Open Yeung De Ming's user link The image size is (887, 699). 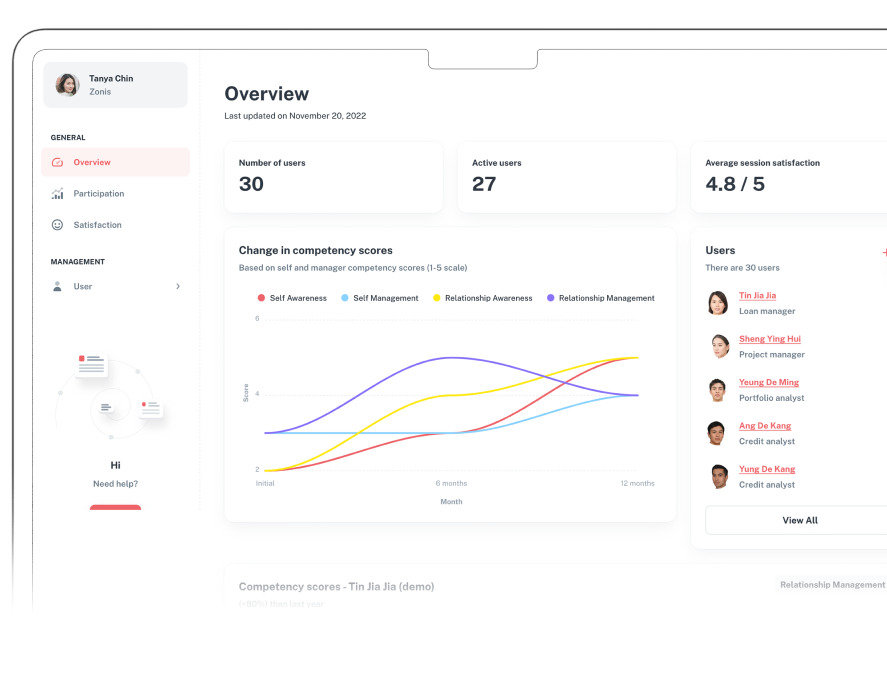pyautogui.click(x=769, y=383)
